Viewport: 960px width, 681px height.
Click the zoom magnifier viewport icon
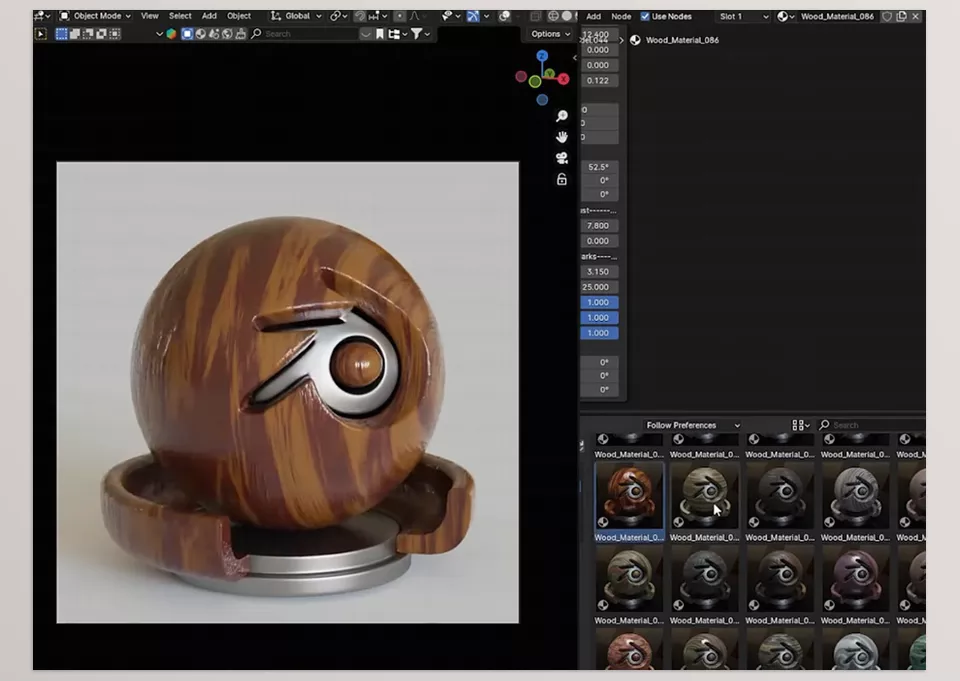[561, 116]
